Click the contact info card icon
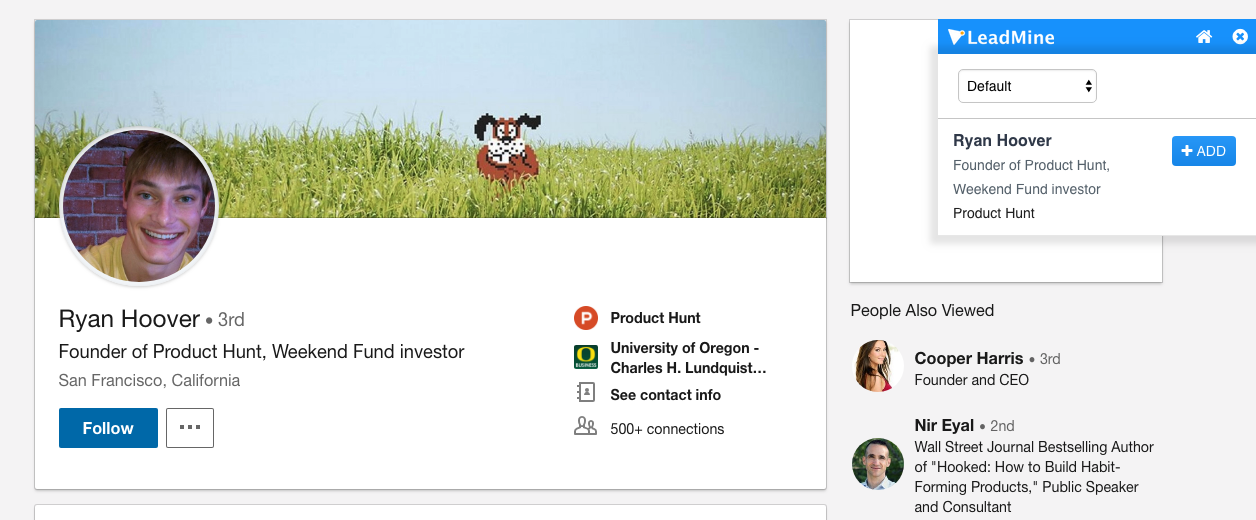Image resolution: width=1256 pixels, height=520 pixels. click(586, 393)
